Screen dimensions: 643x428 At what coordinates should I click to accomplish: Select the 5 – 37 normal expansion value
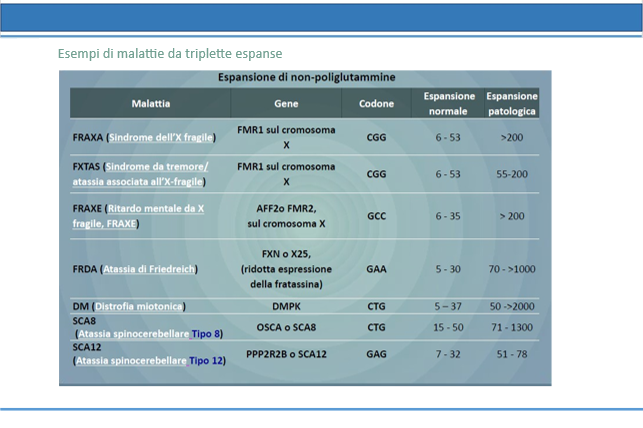[448, 307]
